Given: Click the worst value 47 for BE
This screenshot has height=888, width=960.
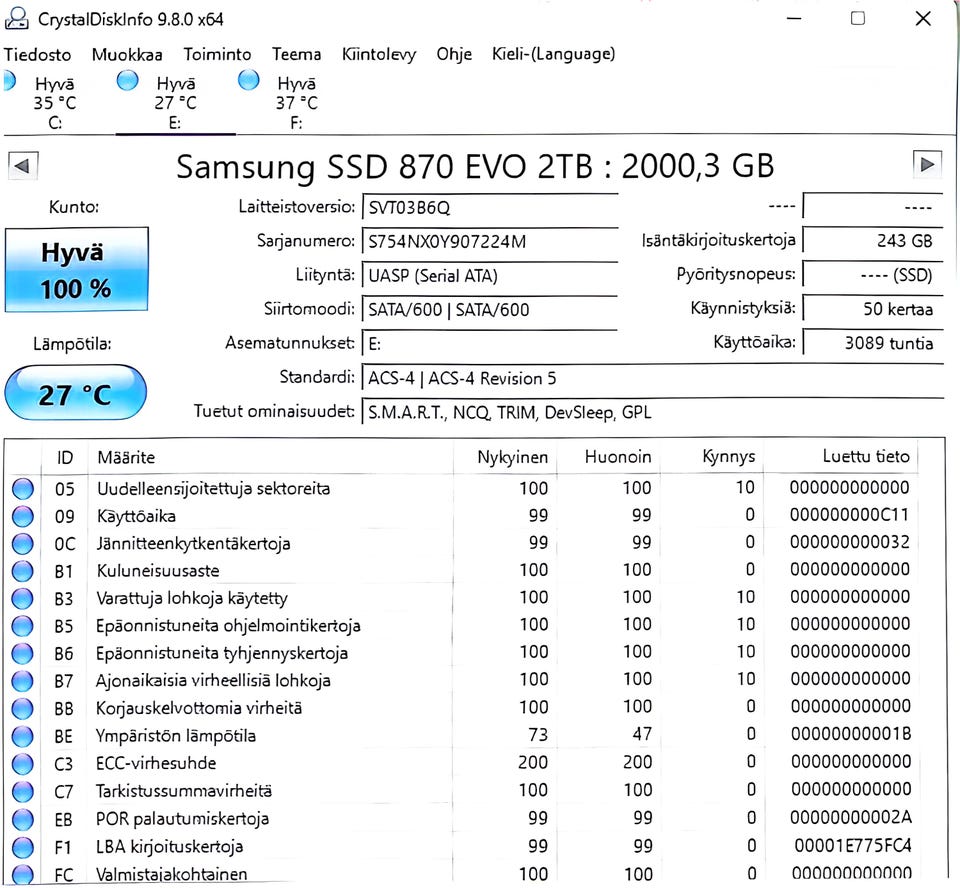Looking at the screenshot, I should 642,734.
